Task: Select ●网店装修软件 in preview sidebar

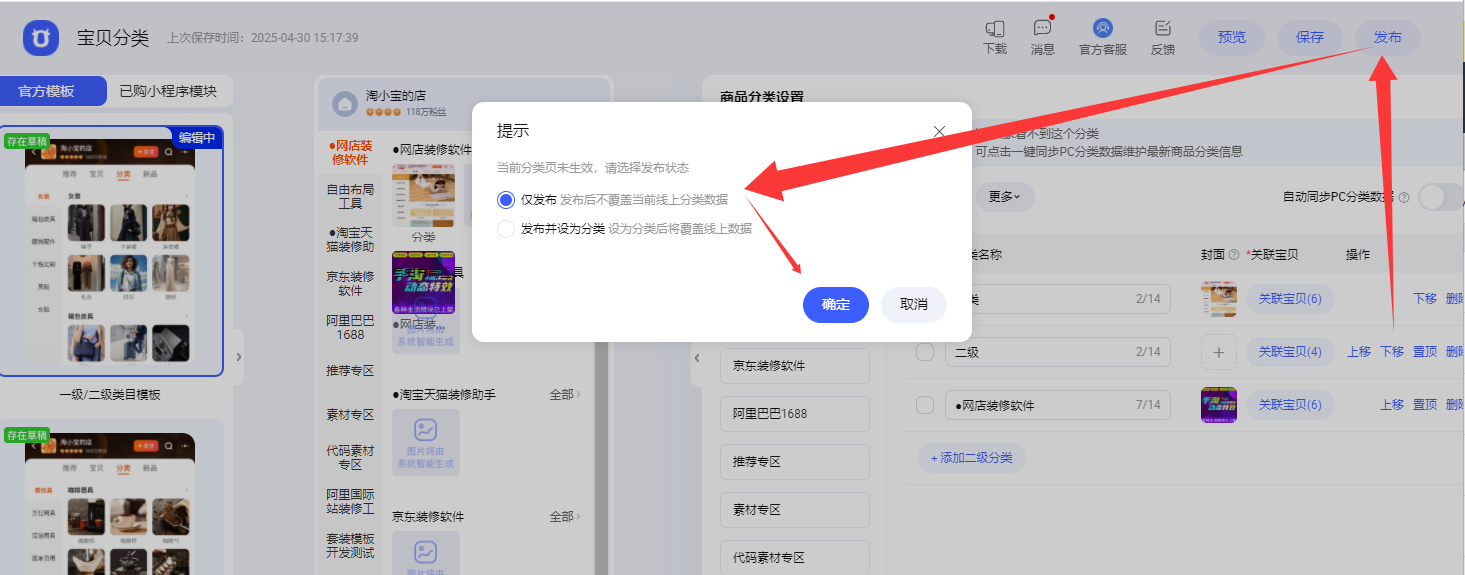Action: point(350,153)
